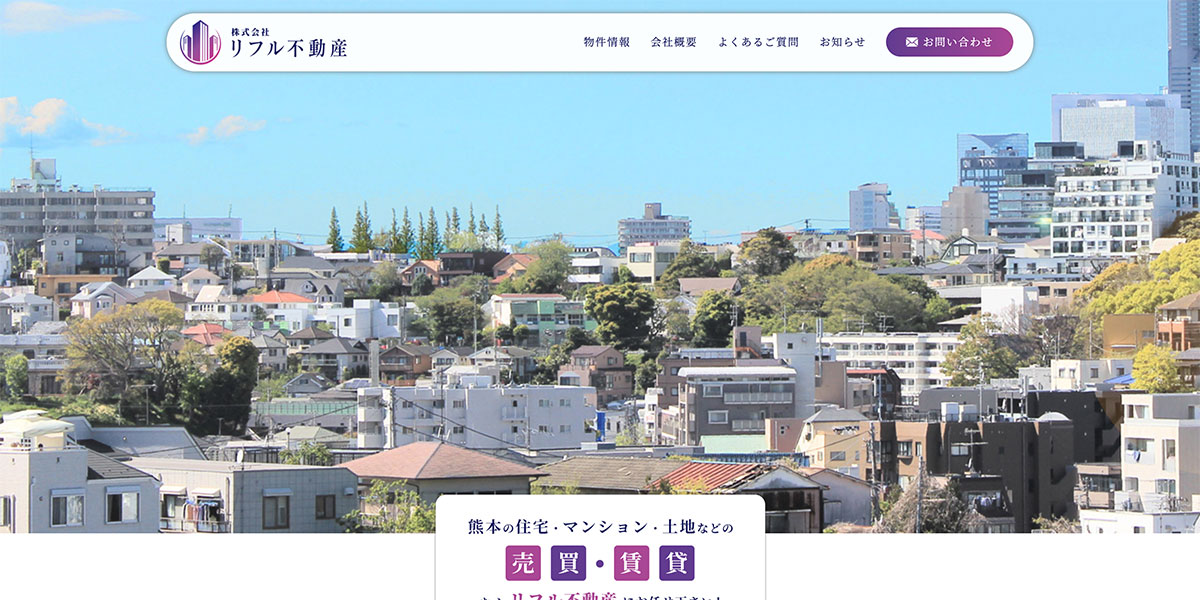Click the envelope icon in the contact button
The width and height of the screenshot is (1200, 600).
pos(912,42)
